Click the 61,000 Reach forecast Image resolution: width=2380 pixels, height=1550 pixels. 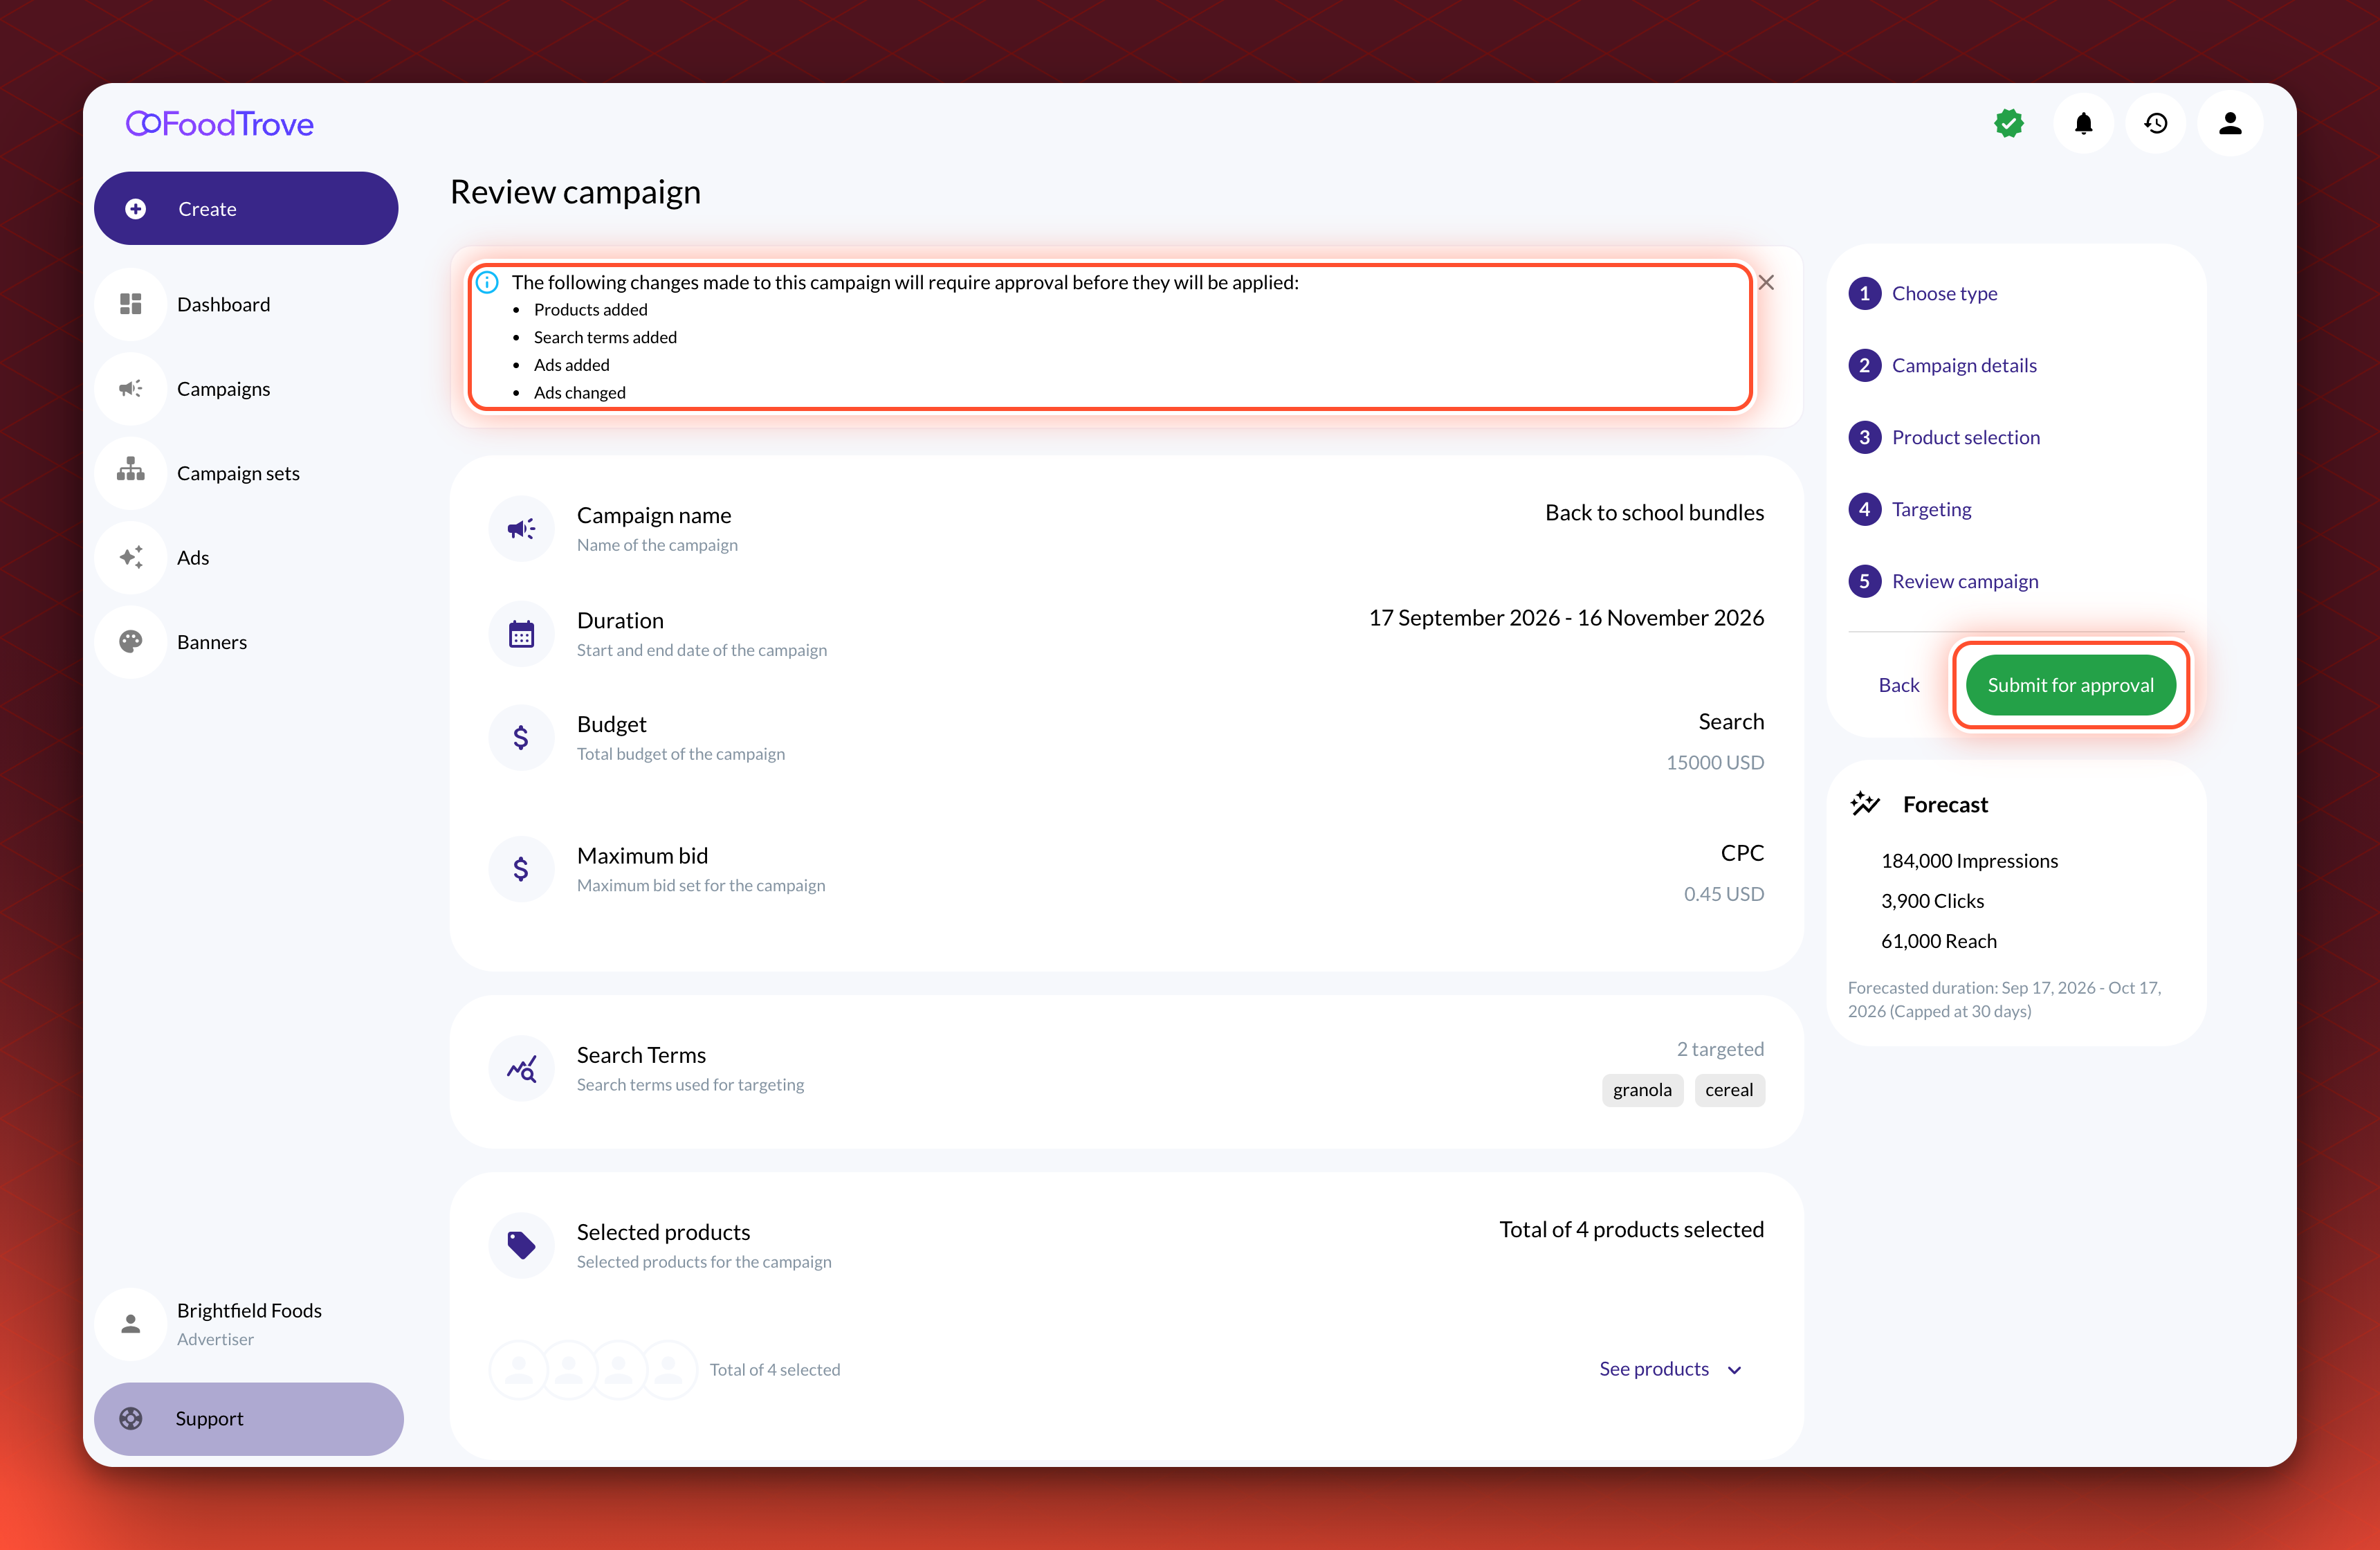(1938, 941)
